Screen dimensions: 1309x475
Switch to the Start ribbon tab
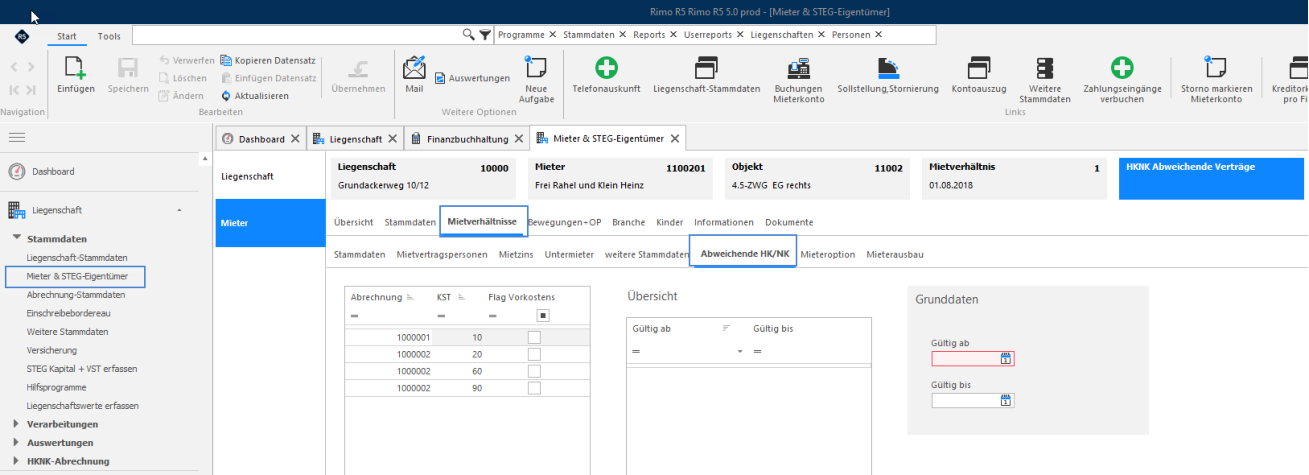[66, 36]
